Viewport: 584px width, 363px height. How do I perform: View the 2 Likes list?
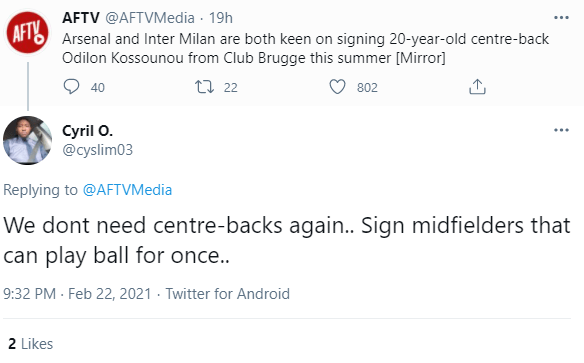[31, 344]
